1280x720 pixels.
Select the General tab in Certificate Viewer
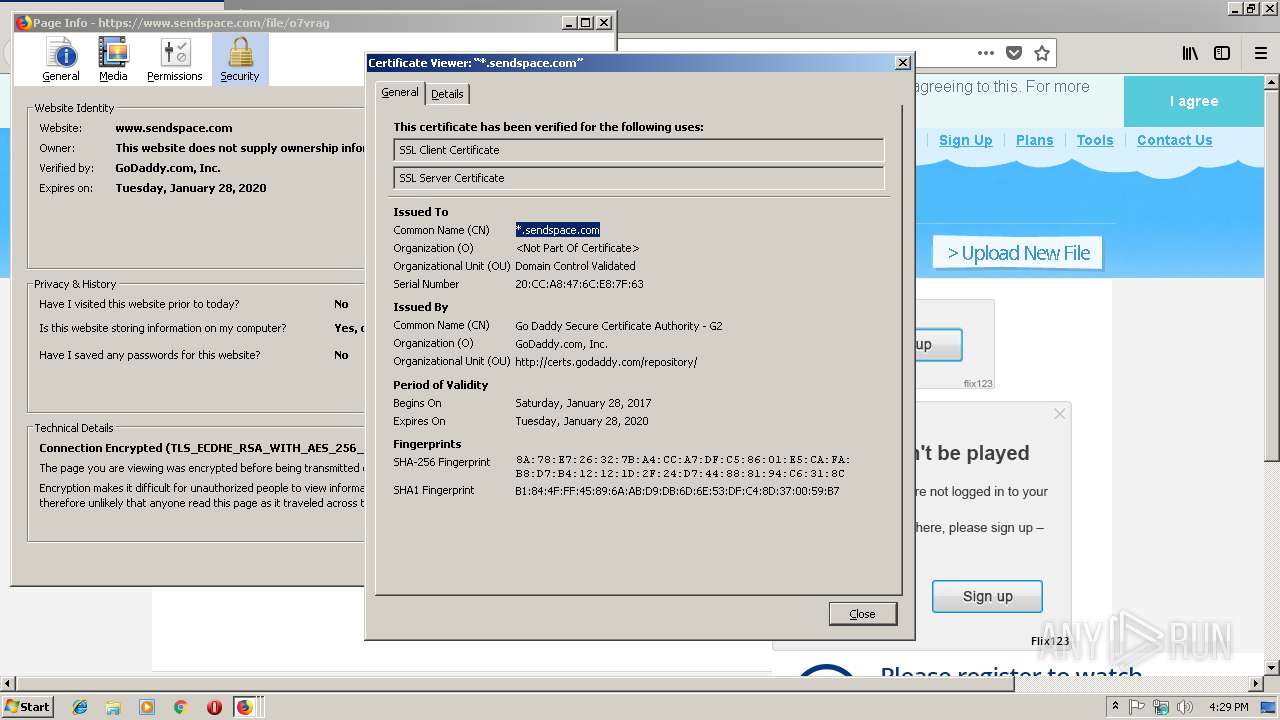point(400,92)
